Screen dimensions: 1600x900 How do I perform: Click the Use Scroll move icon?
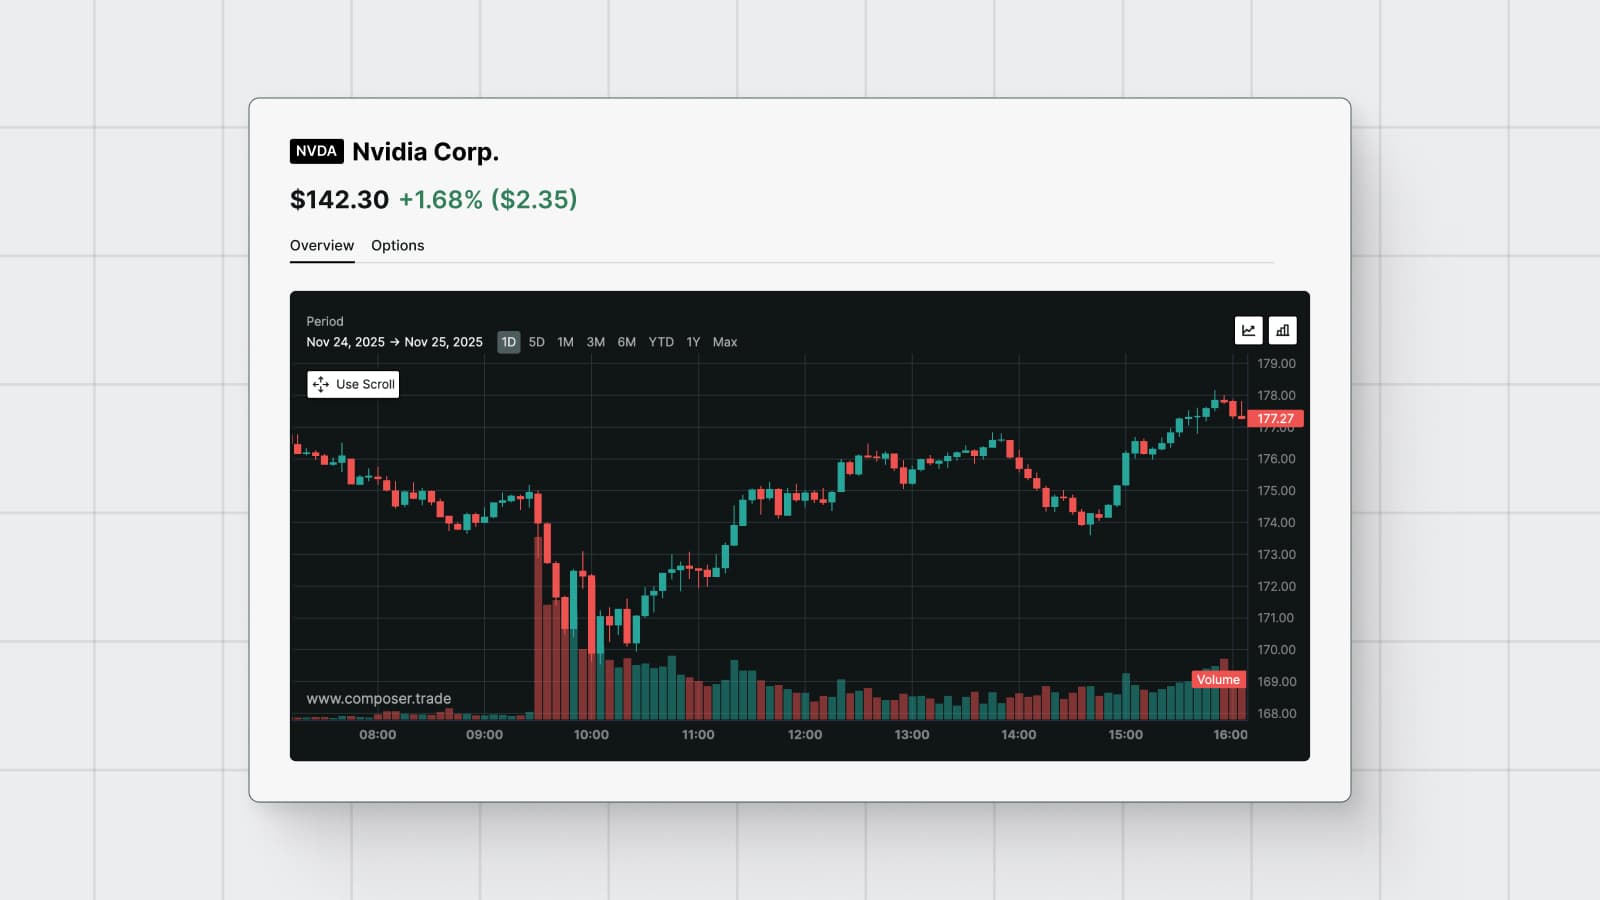point(321,384)
